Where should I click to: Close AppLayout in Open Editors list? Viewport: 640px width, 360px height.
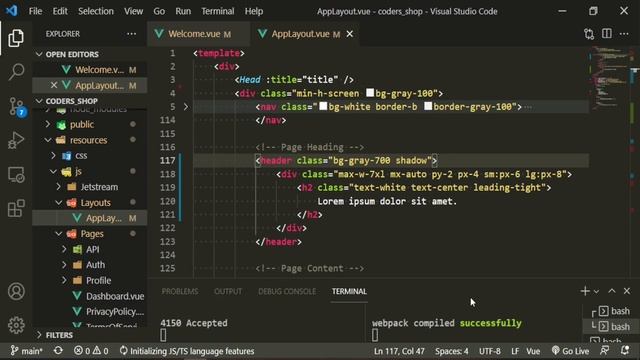pos(54,85)
